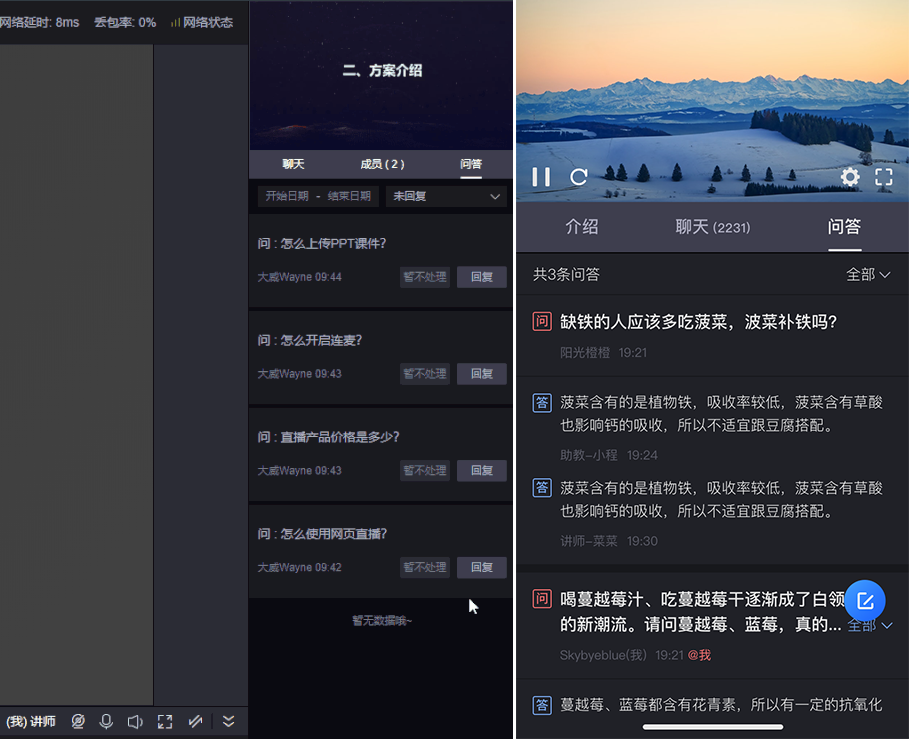Open the 介绍 tab

pos(581,227)
